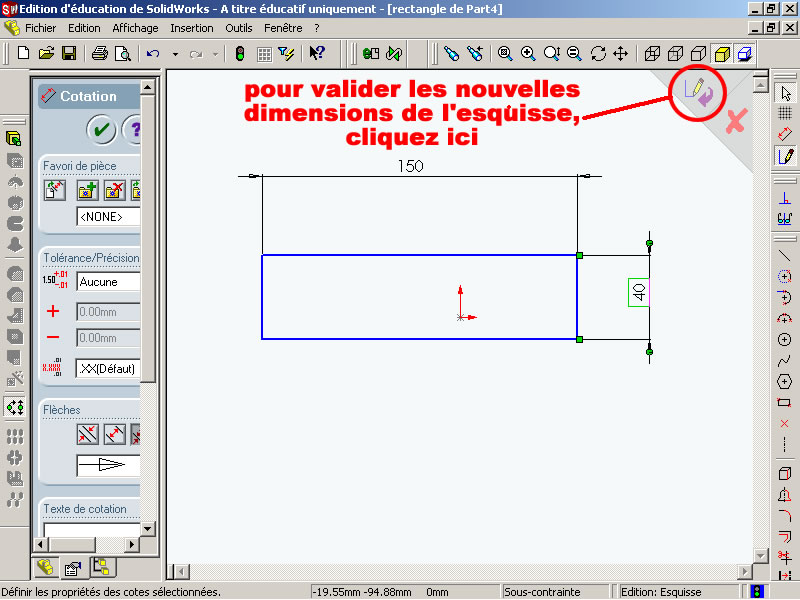This screenshot has width=800, height=600.
Task: Toggle shaded display mode
Action: [721, 53]
